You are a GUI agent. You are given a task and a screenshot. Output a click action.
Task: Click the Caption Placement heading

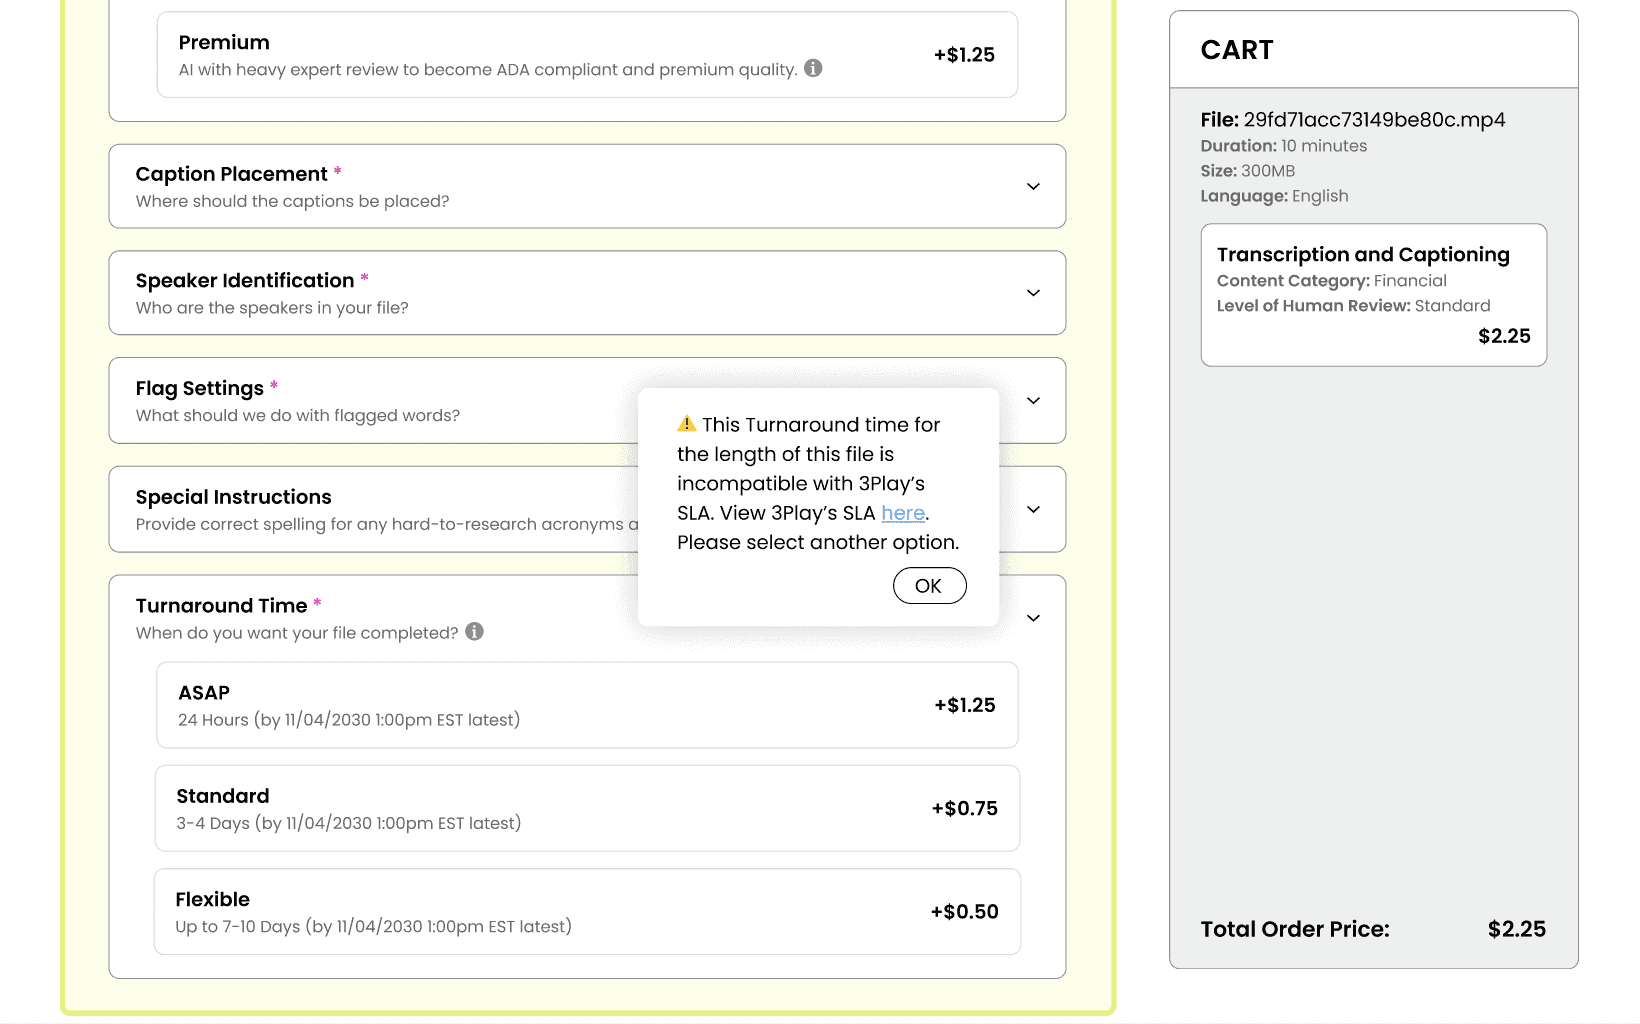click(x=231, y=174)
